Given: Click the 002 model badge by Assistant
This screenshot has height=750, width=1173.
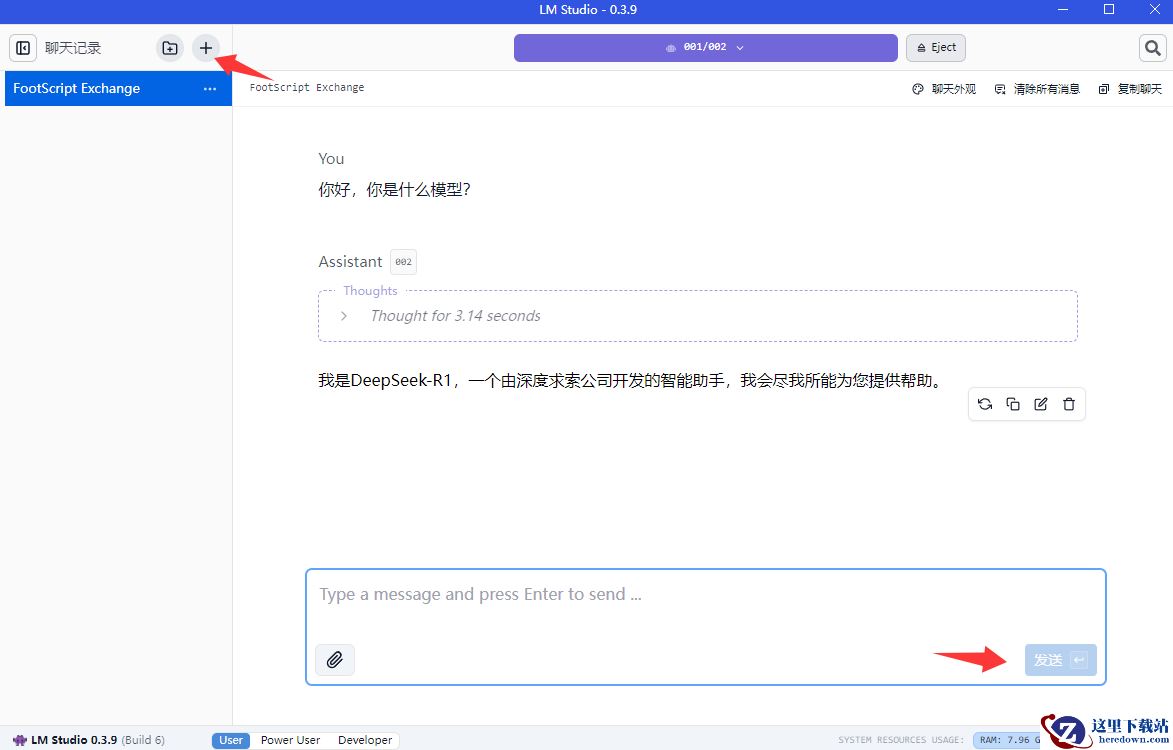Looking at the screenshot, I should pos(403,262).
